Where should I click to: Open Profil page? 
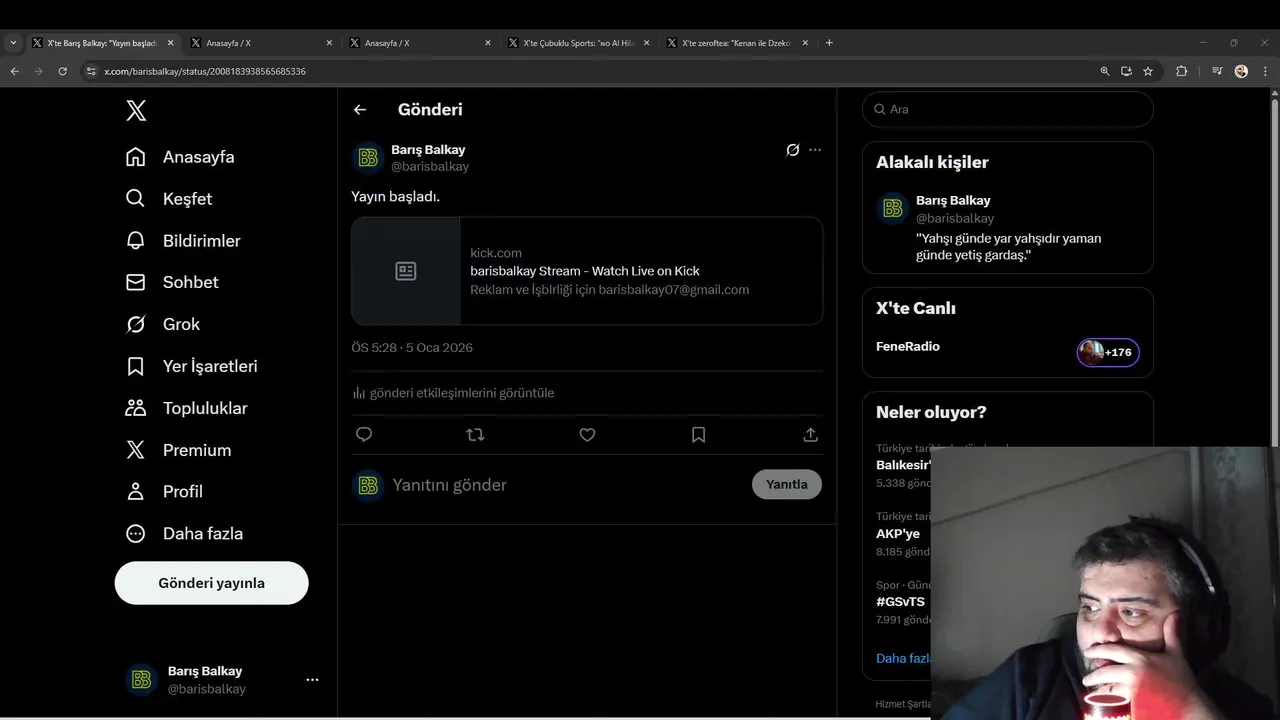pos(164,492)
